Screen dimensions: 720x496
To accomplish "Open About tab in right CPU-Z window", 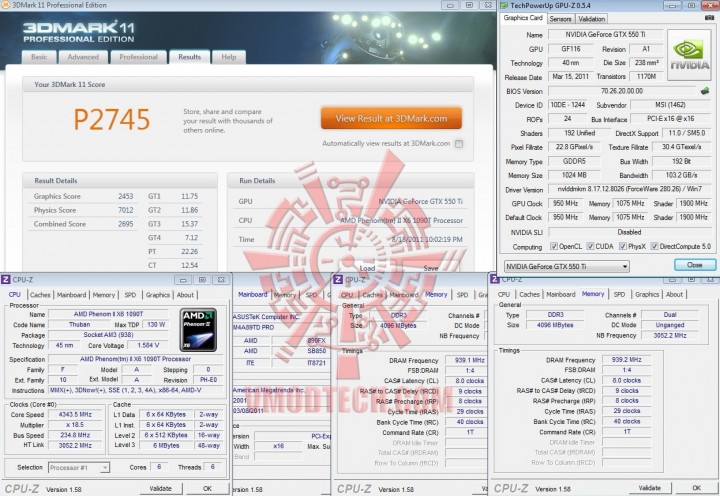I will [x=674, y=294].
